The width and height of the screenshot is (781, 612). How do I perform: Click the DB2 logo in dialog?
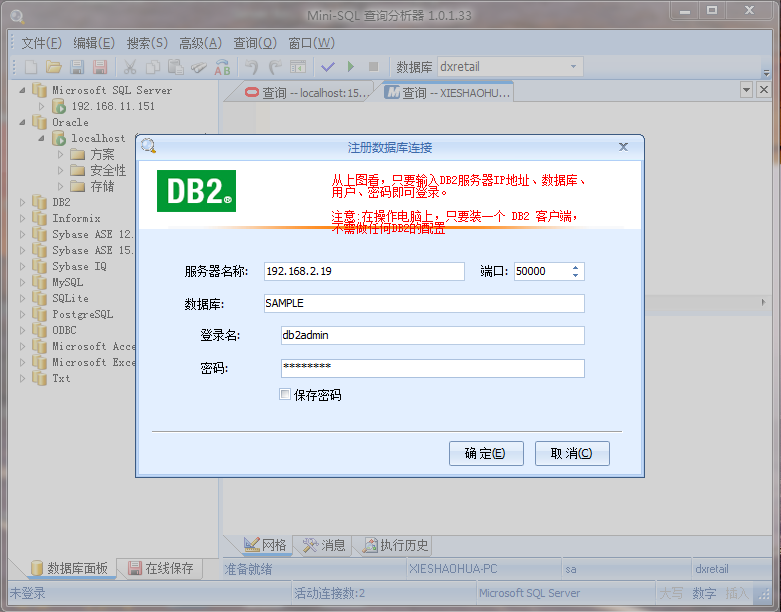point(196,191)
